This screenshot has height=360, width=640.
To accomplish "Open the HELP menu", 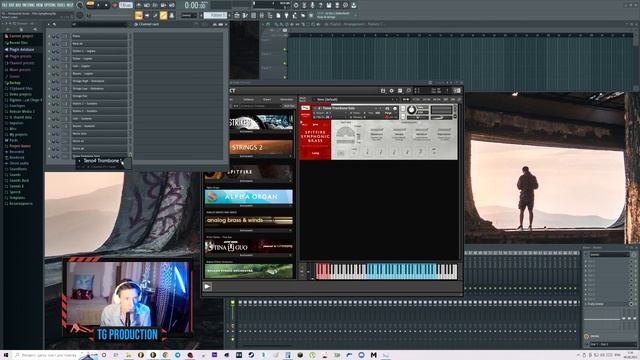I will pyautogui.click(x=71, y=5).
